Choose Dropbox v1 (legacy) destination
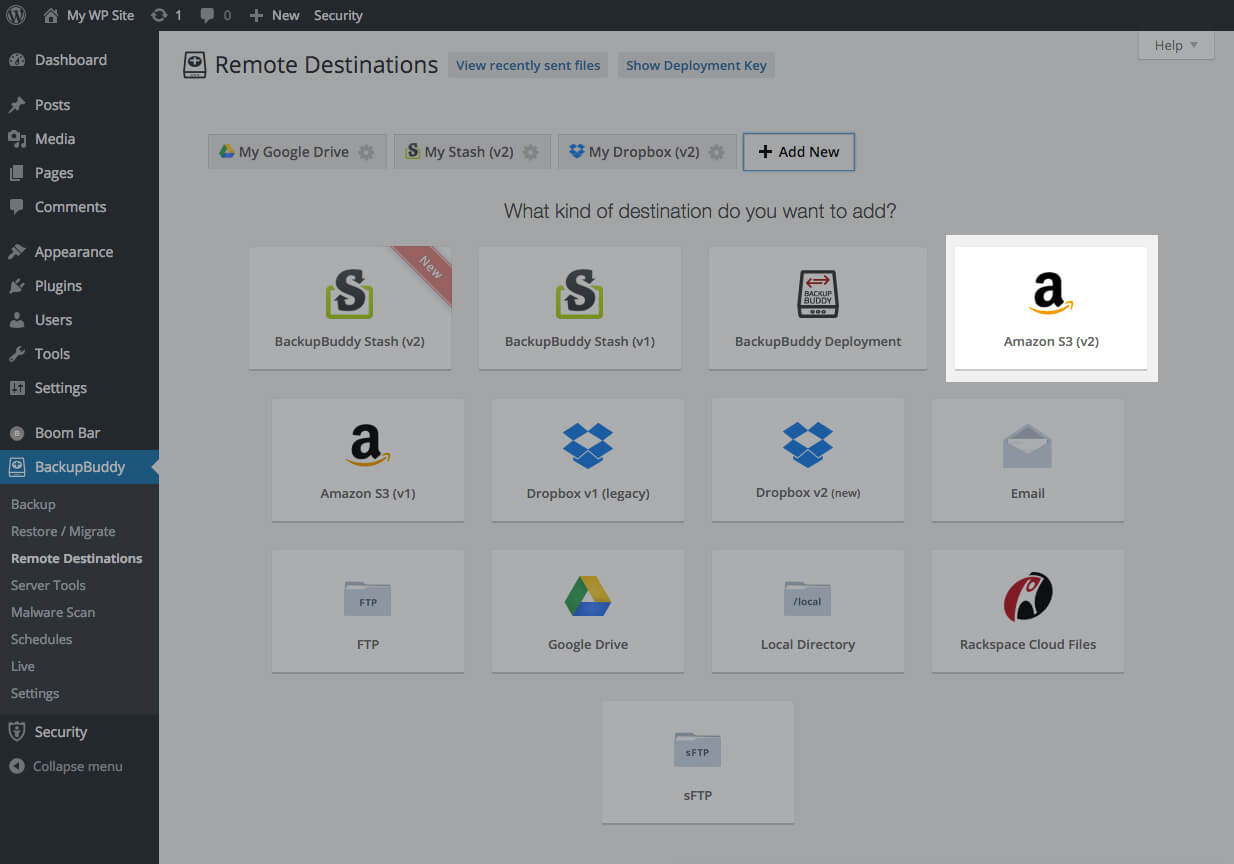This screenshot has height=864, width=1234. coord(588,460)
